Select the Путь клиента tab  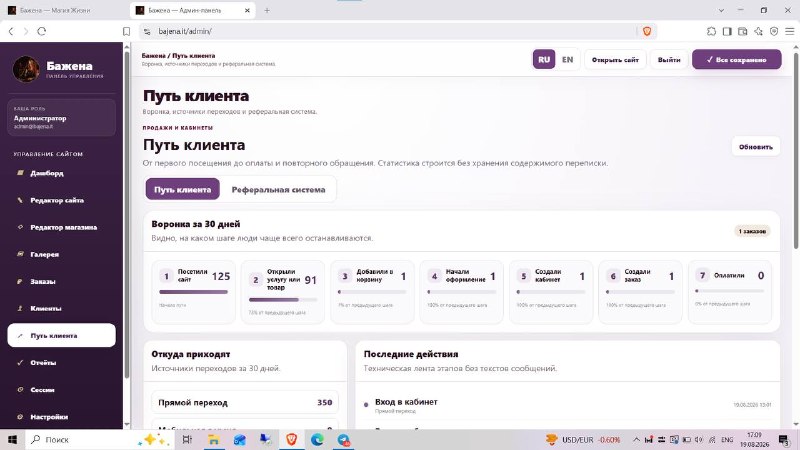click(x=183, y=189)
